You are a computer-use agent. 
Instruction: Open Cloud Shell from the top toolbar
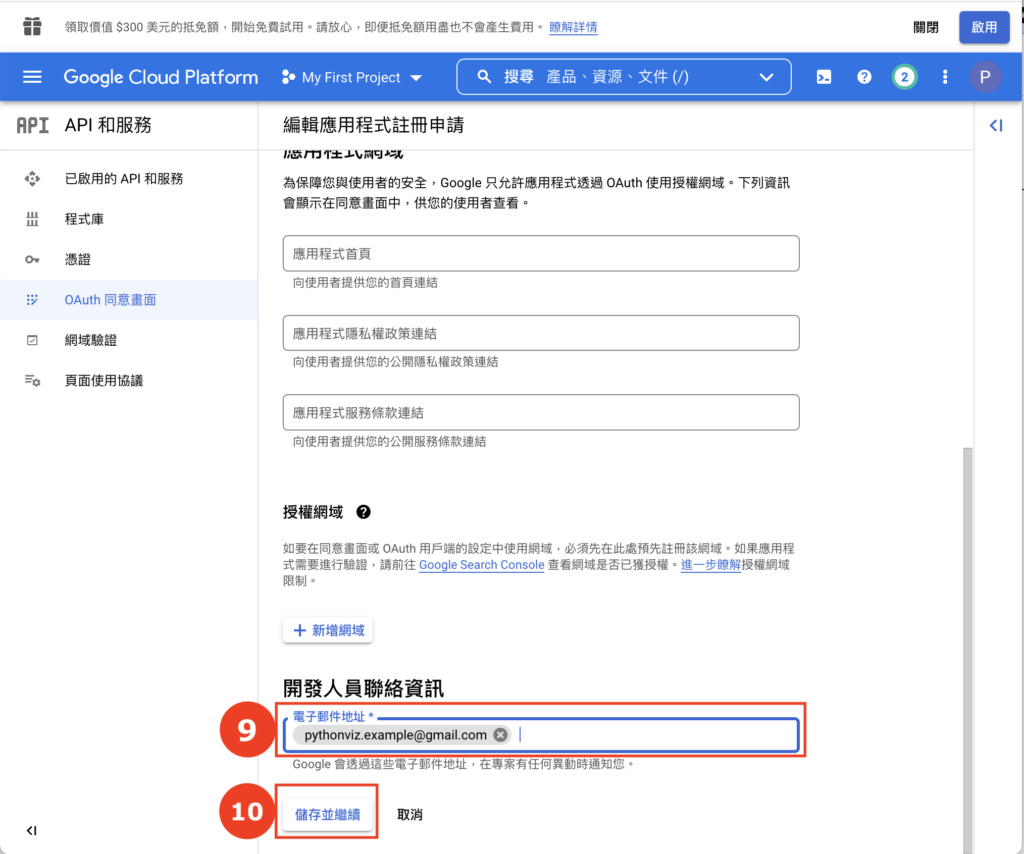(823, 76)
